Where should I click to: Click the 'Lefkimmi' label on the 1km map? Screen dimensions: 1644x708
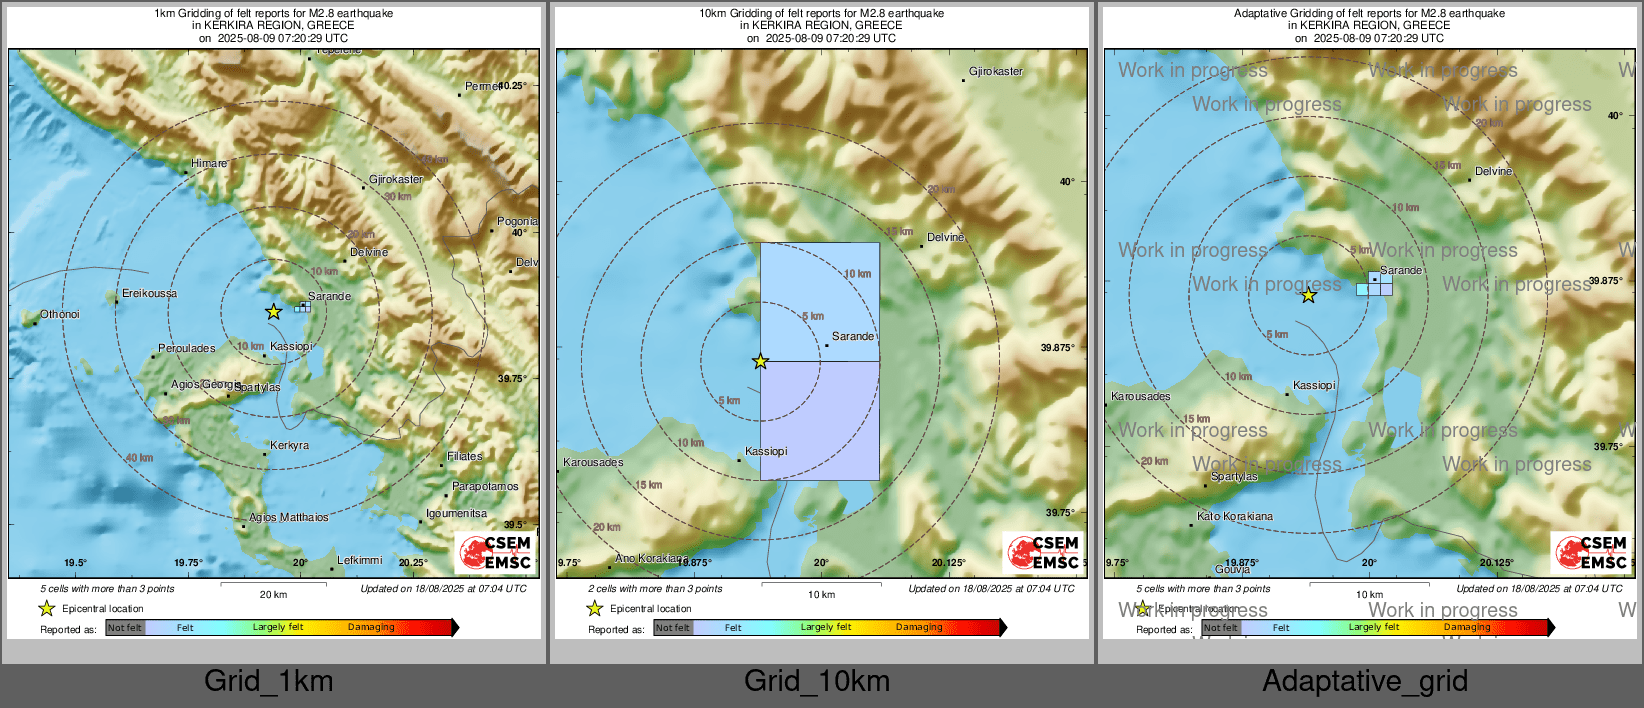point(359,560)
